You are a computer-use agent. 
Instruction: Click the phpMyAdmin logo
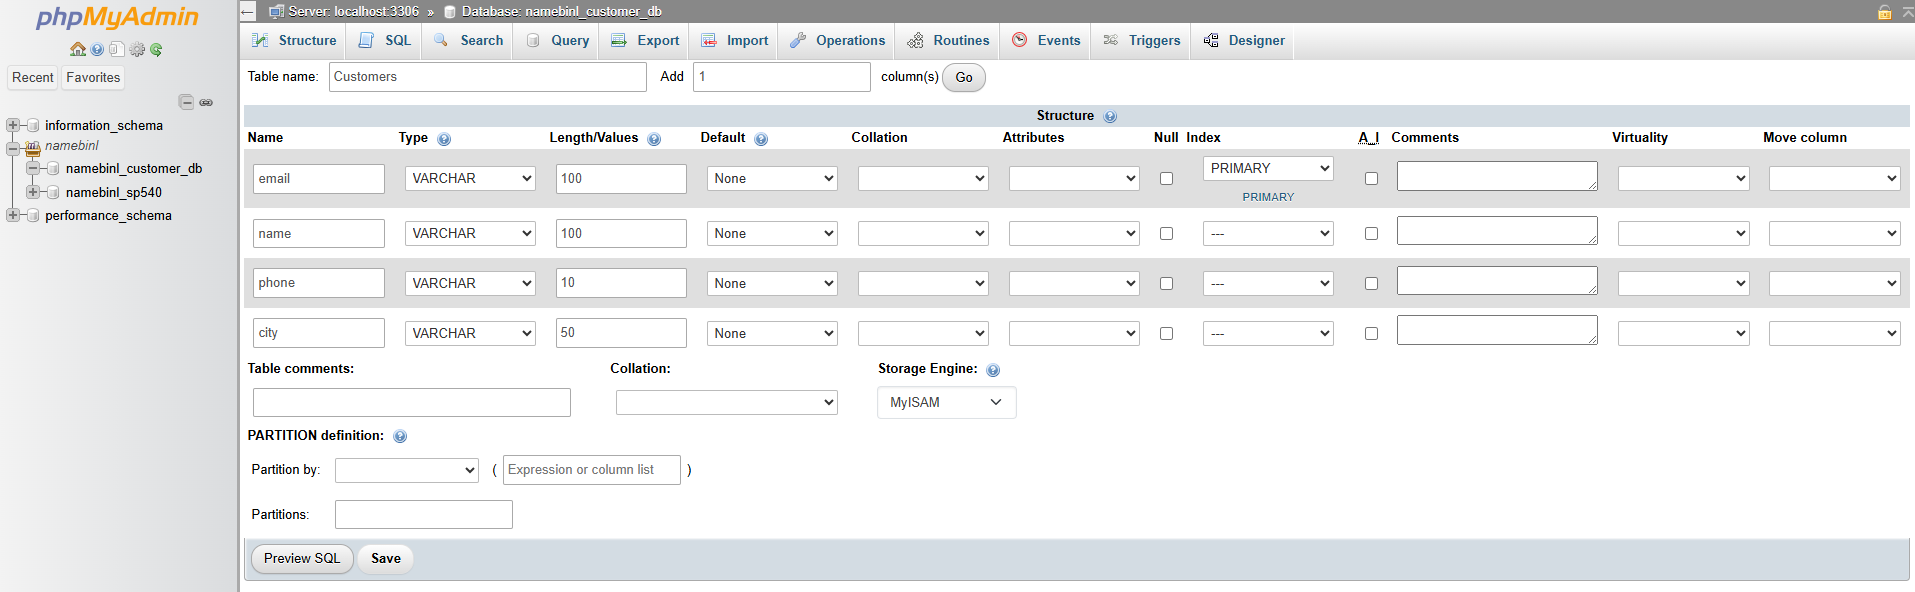[x=117, y=17]
